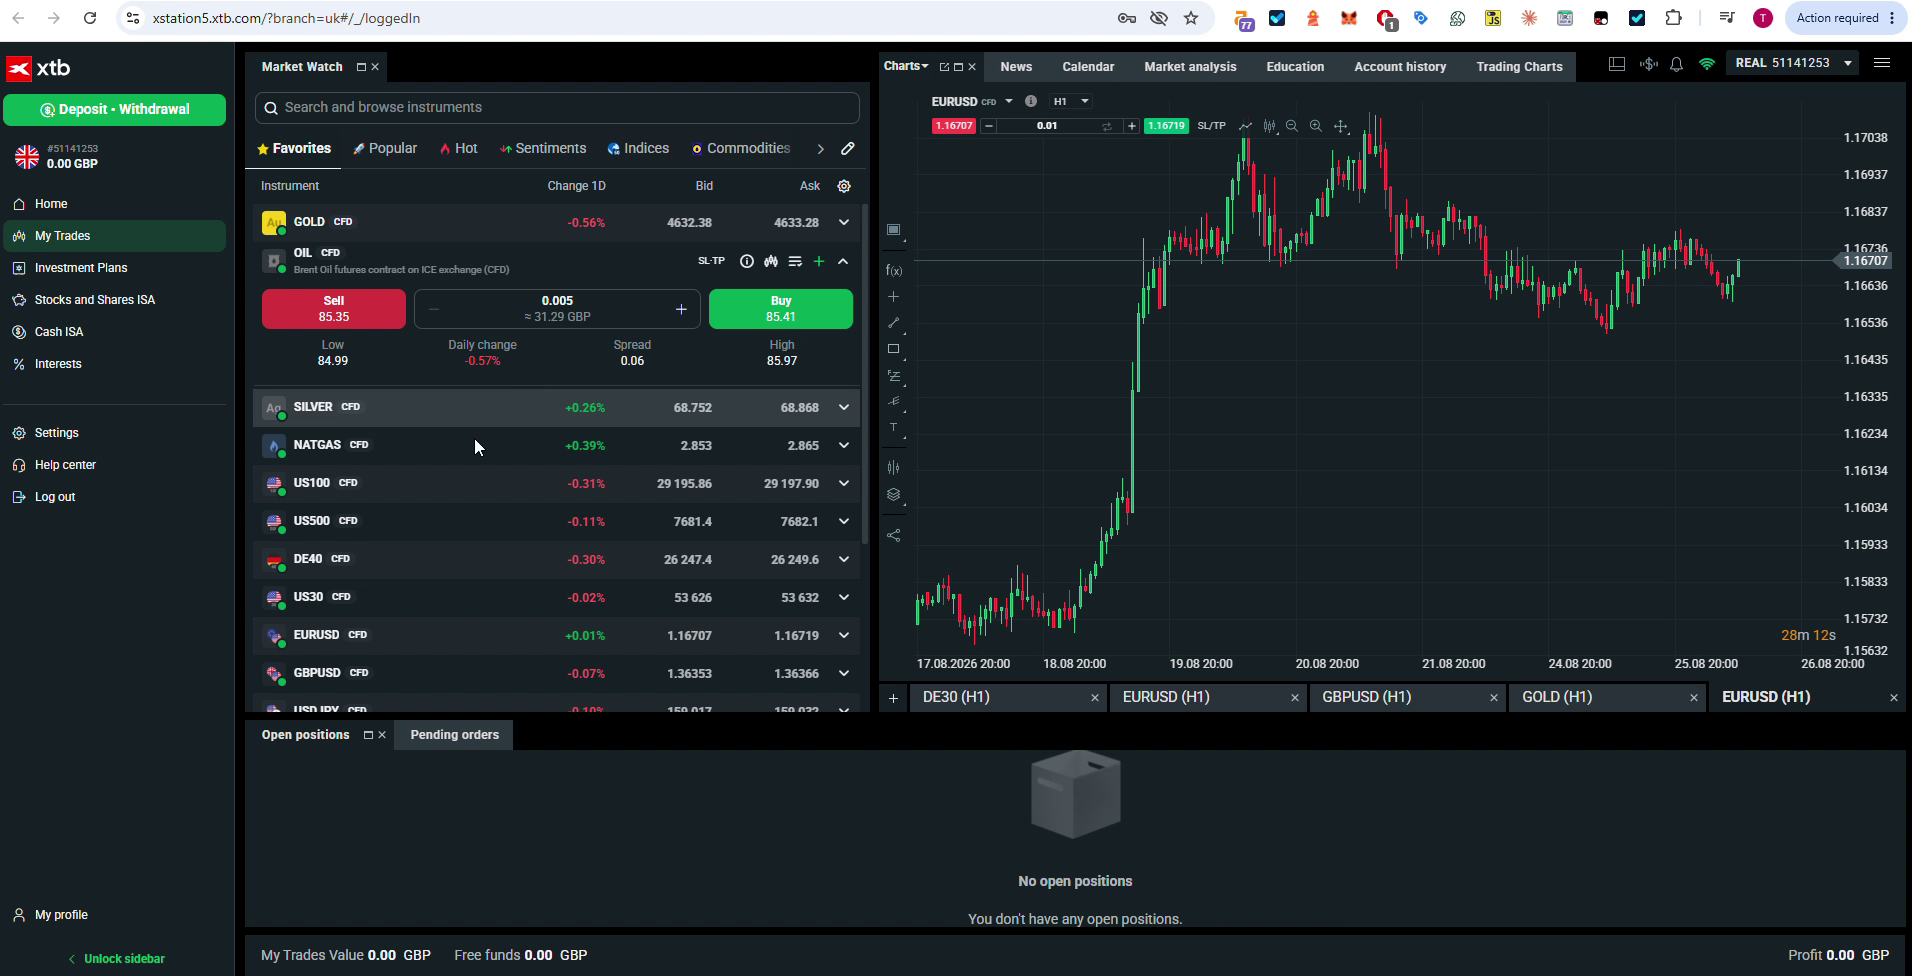The image size is (1912, 976).
Task: Select the rectangle shape drawing tool
Action: click(894, 349)
